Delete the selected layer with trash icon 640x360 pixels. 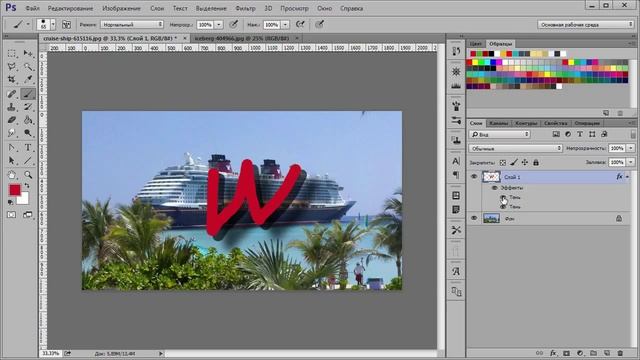click(620, 353)
